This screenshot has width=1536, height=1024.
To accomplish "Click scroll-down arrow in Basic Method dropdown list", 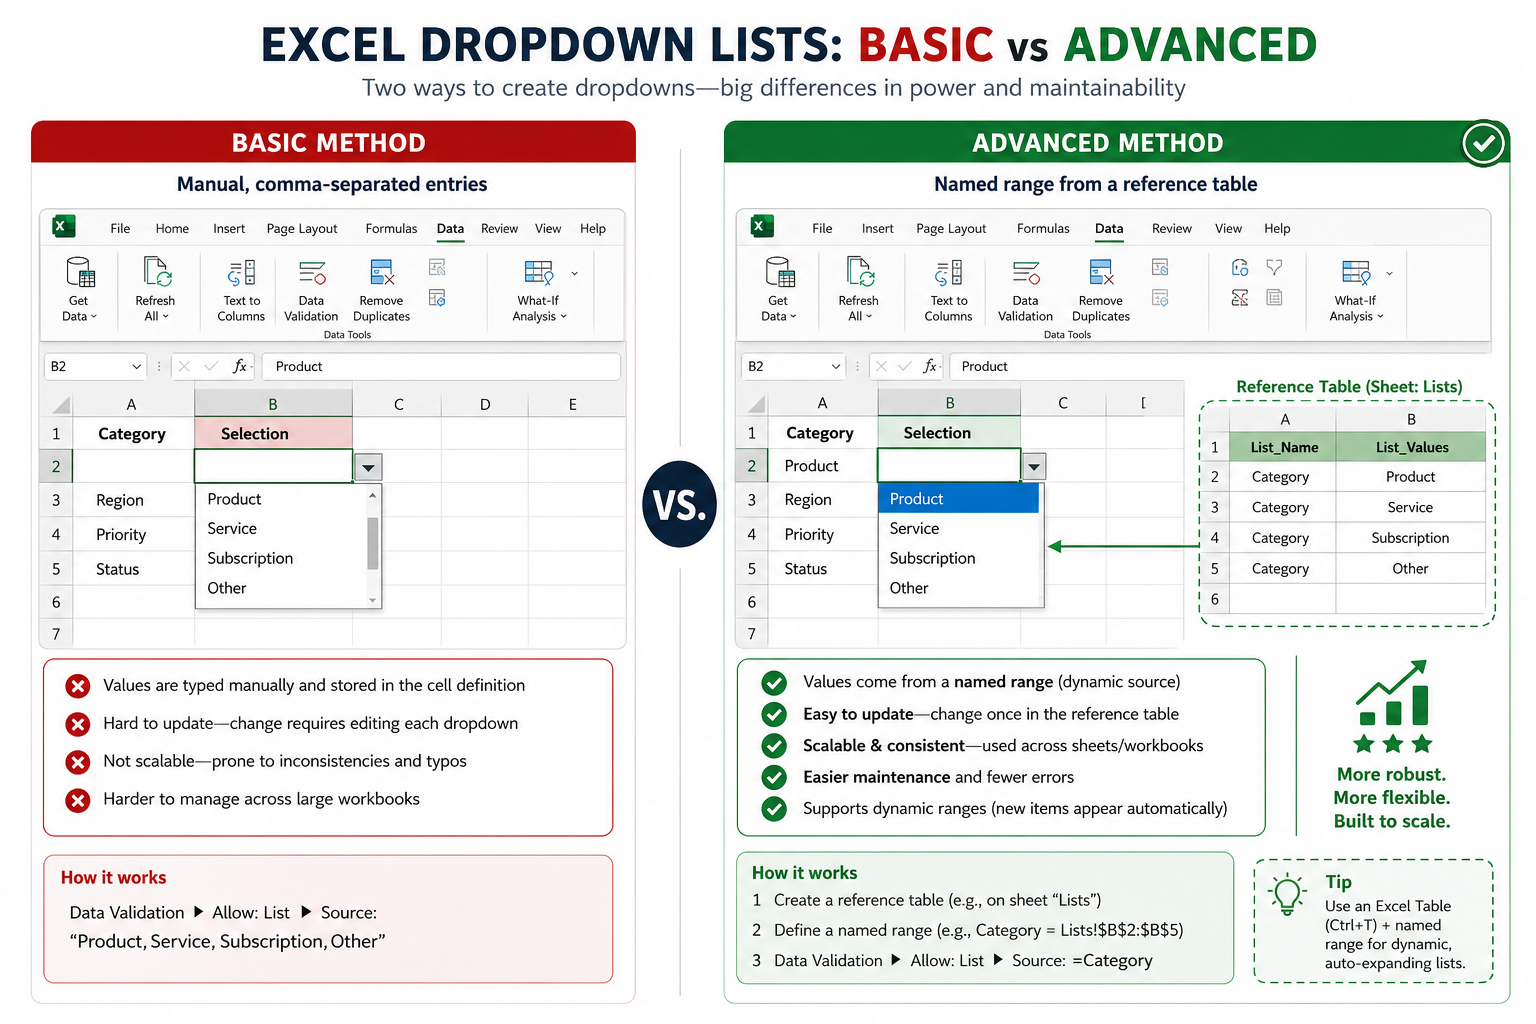I will [x=373, y=600].
